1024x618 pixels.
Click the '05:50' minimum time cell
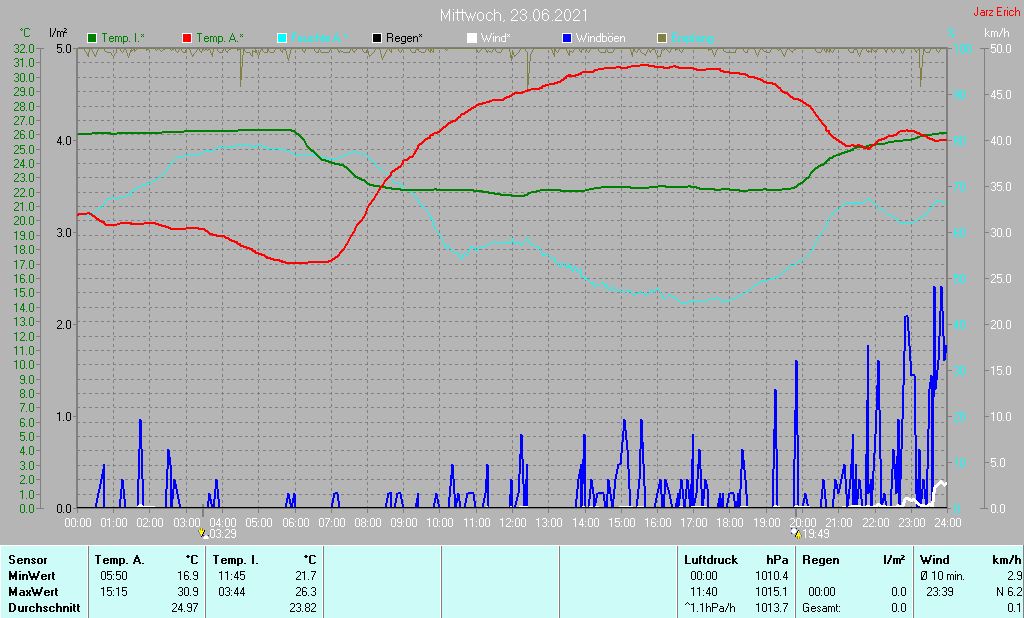pos(114,576)
